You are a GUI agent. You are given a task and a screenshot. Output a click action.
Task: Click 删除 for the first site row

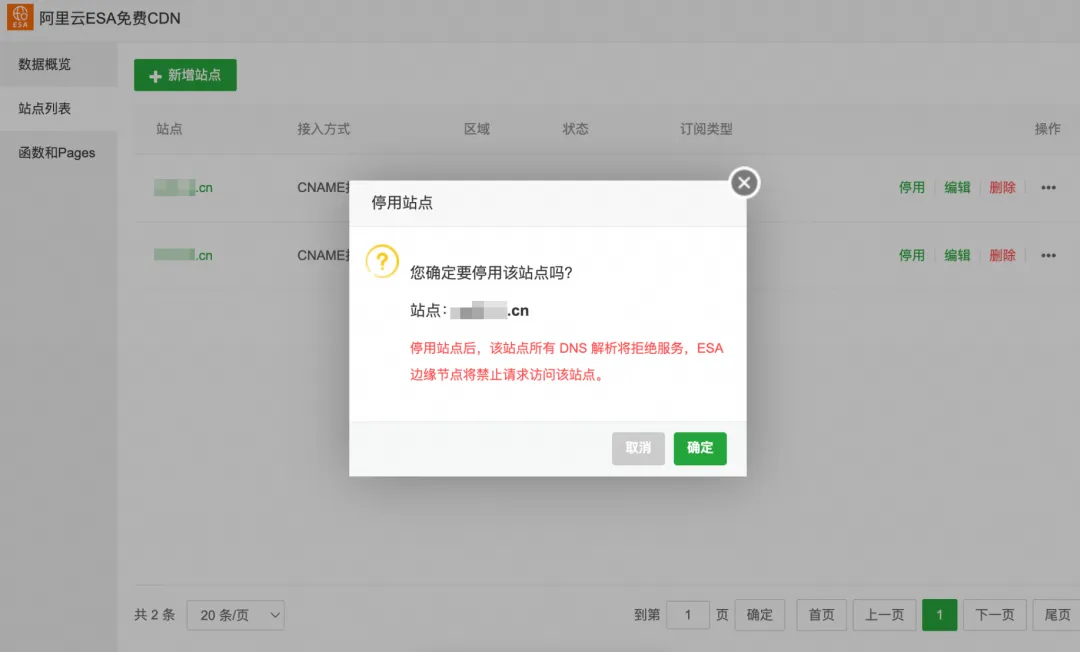pos(1002,187)
